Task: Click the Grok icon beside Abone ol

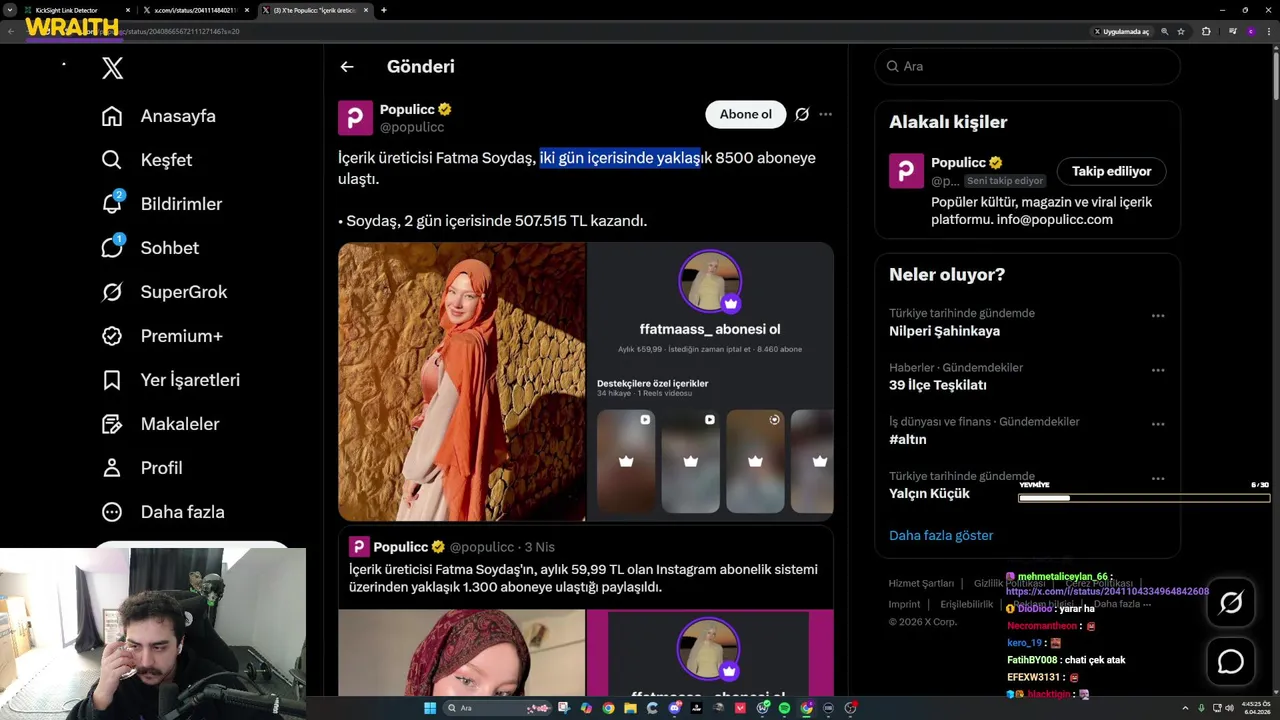Action: coord(802,114)
